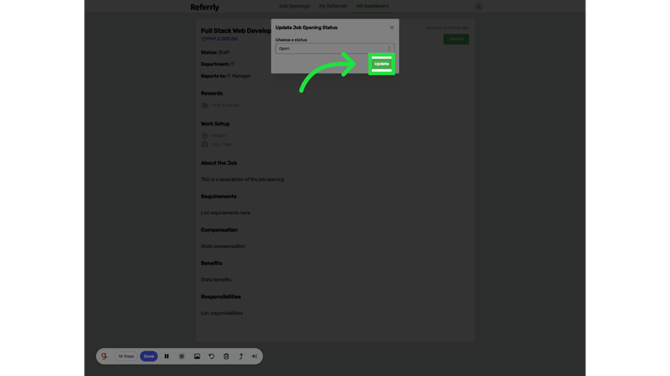The width and height of the screenshot is (670, 376).
Task: Click the job description text
Action: (x=242, y=179)
